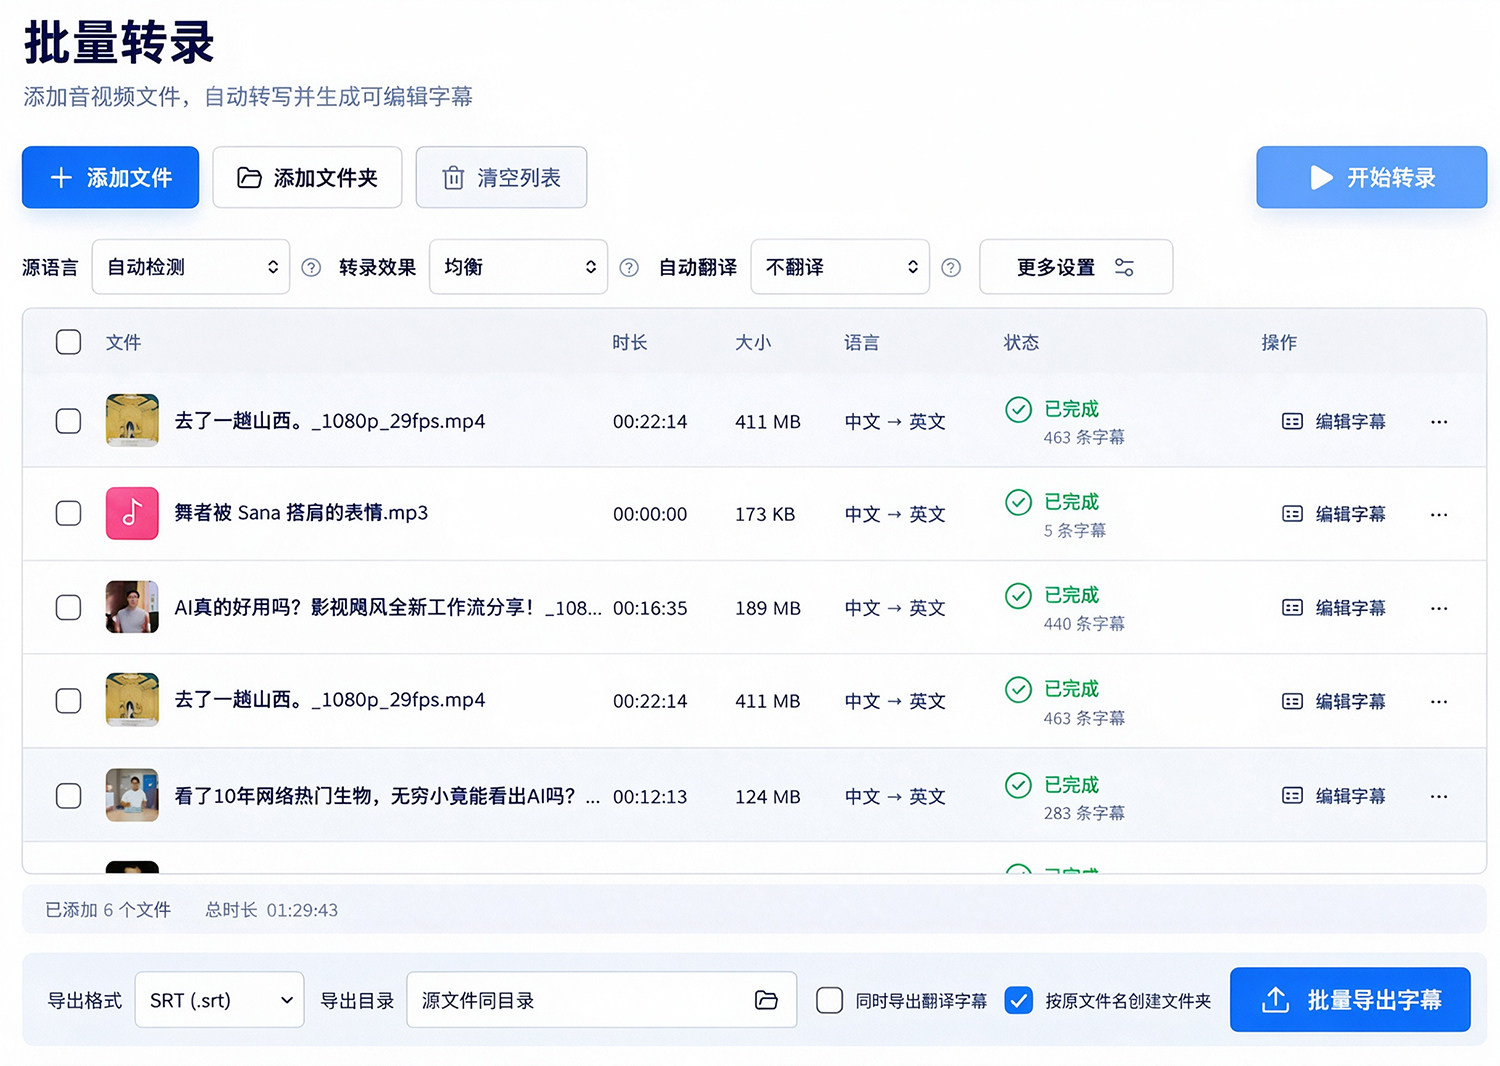Click the 总时长 01:29:43 summary text
The image size is (1500, 1066).
[272, 910]
